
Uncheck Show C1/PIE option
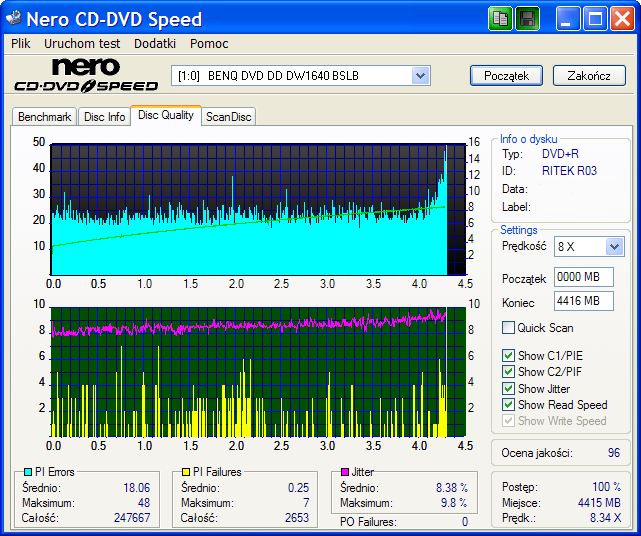pyautogui.click(x=508, y=355)
